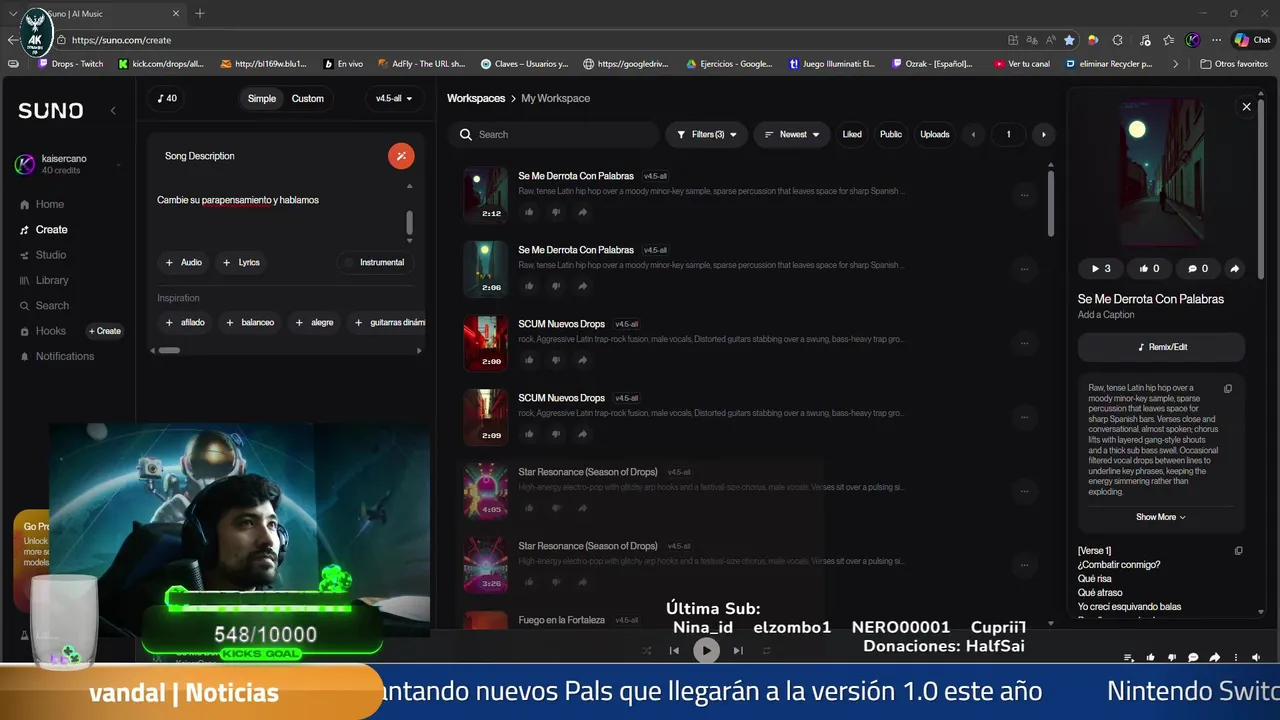The height and width of the screenshot is (720, 1280).
Task: Open comments count in song details panel
Action: tap(1198, 268)
